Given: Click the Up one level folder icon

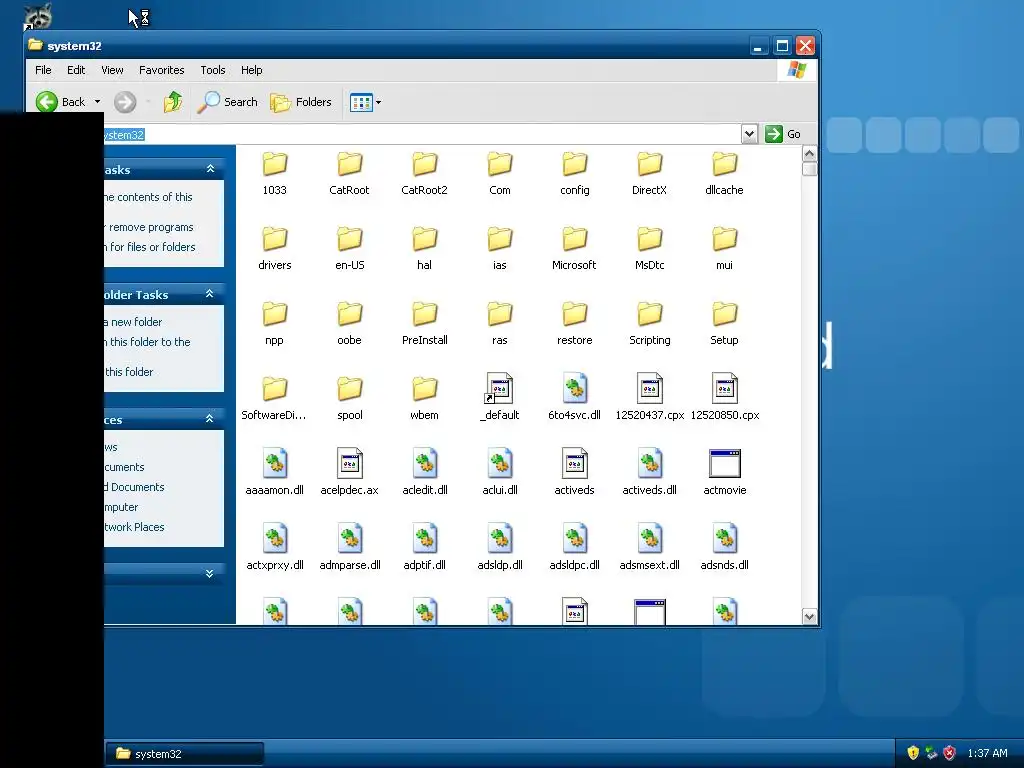Looking at the screenshot, I should (x=173, y=102).
